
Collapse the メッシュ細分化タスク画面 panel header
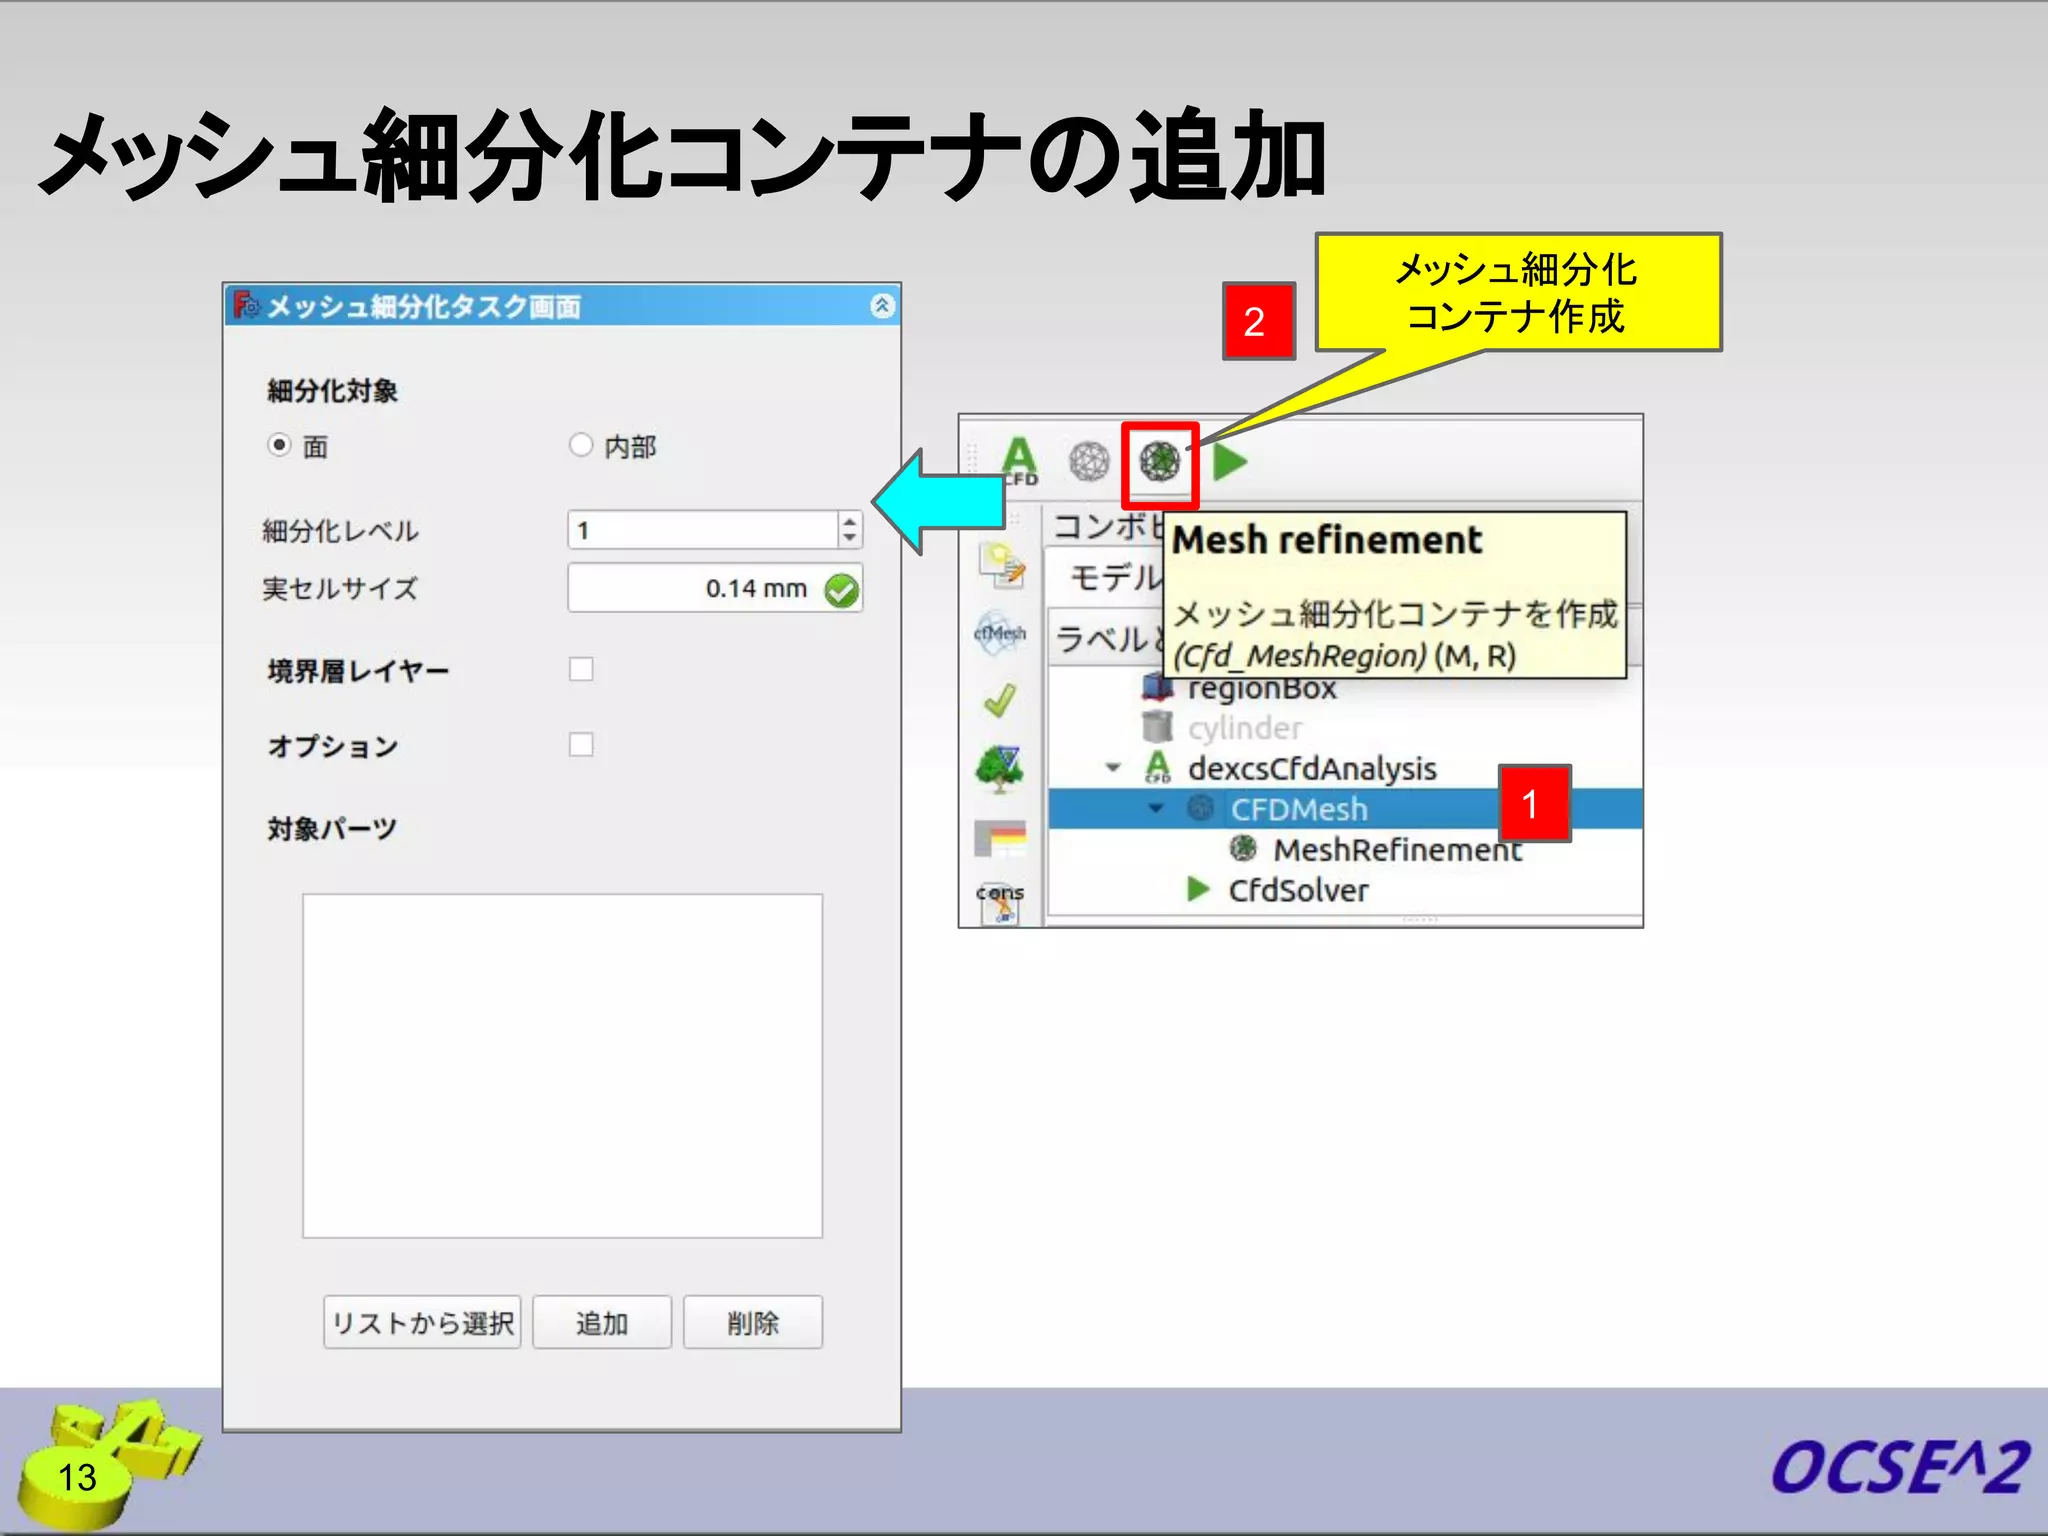(881, 306)
